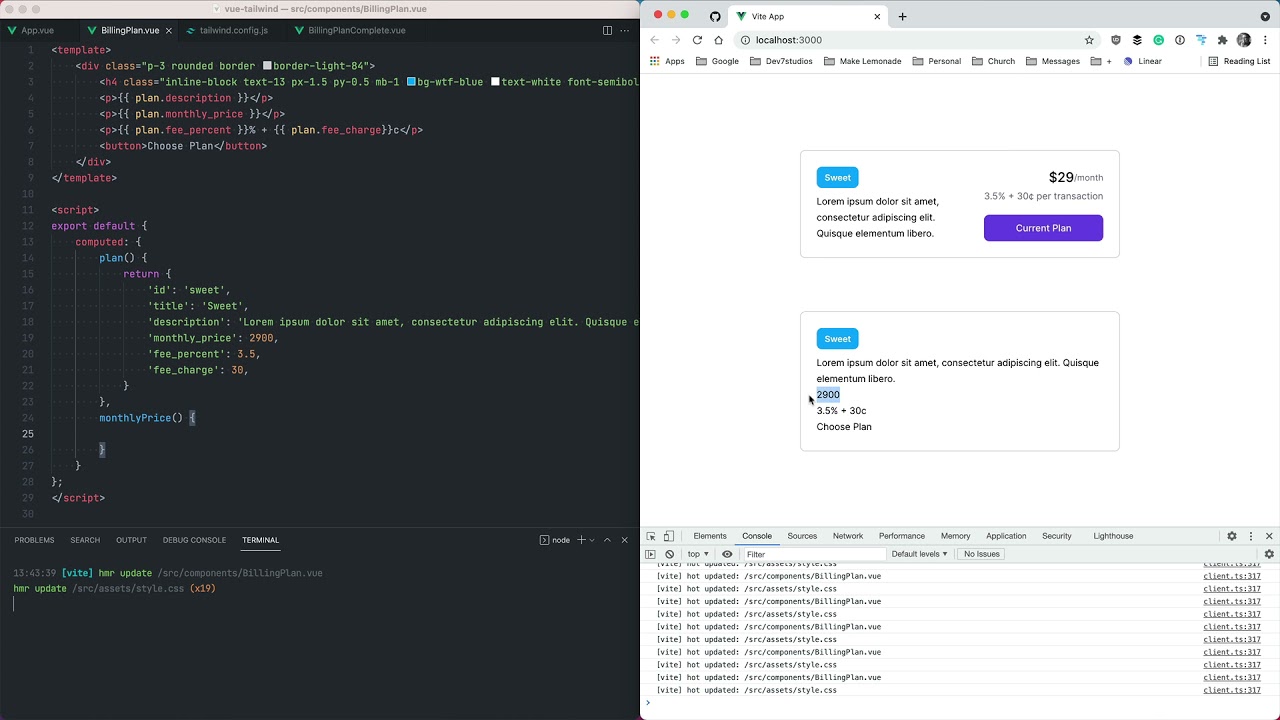Open the top JavaScript context dropdown
The height and width of the screenshot is (720, 1280).
point(698,554)
